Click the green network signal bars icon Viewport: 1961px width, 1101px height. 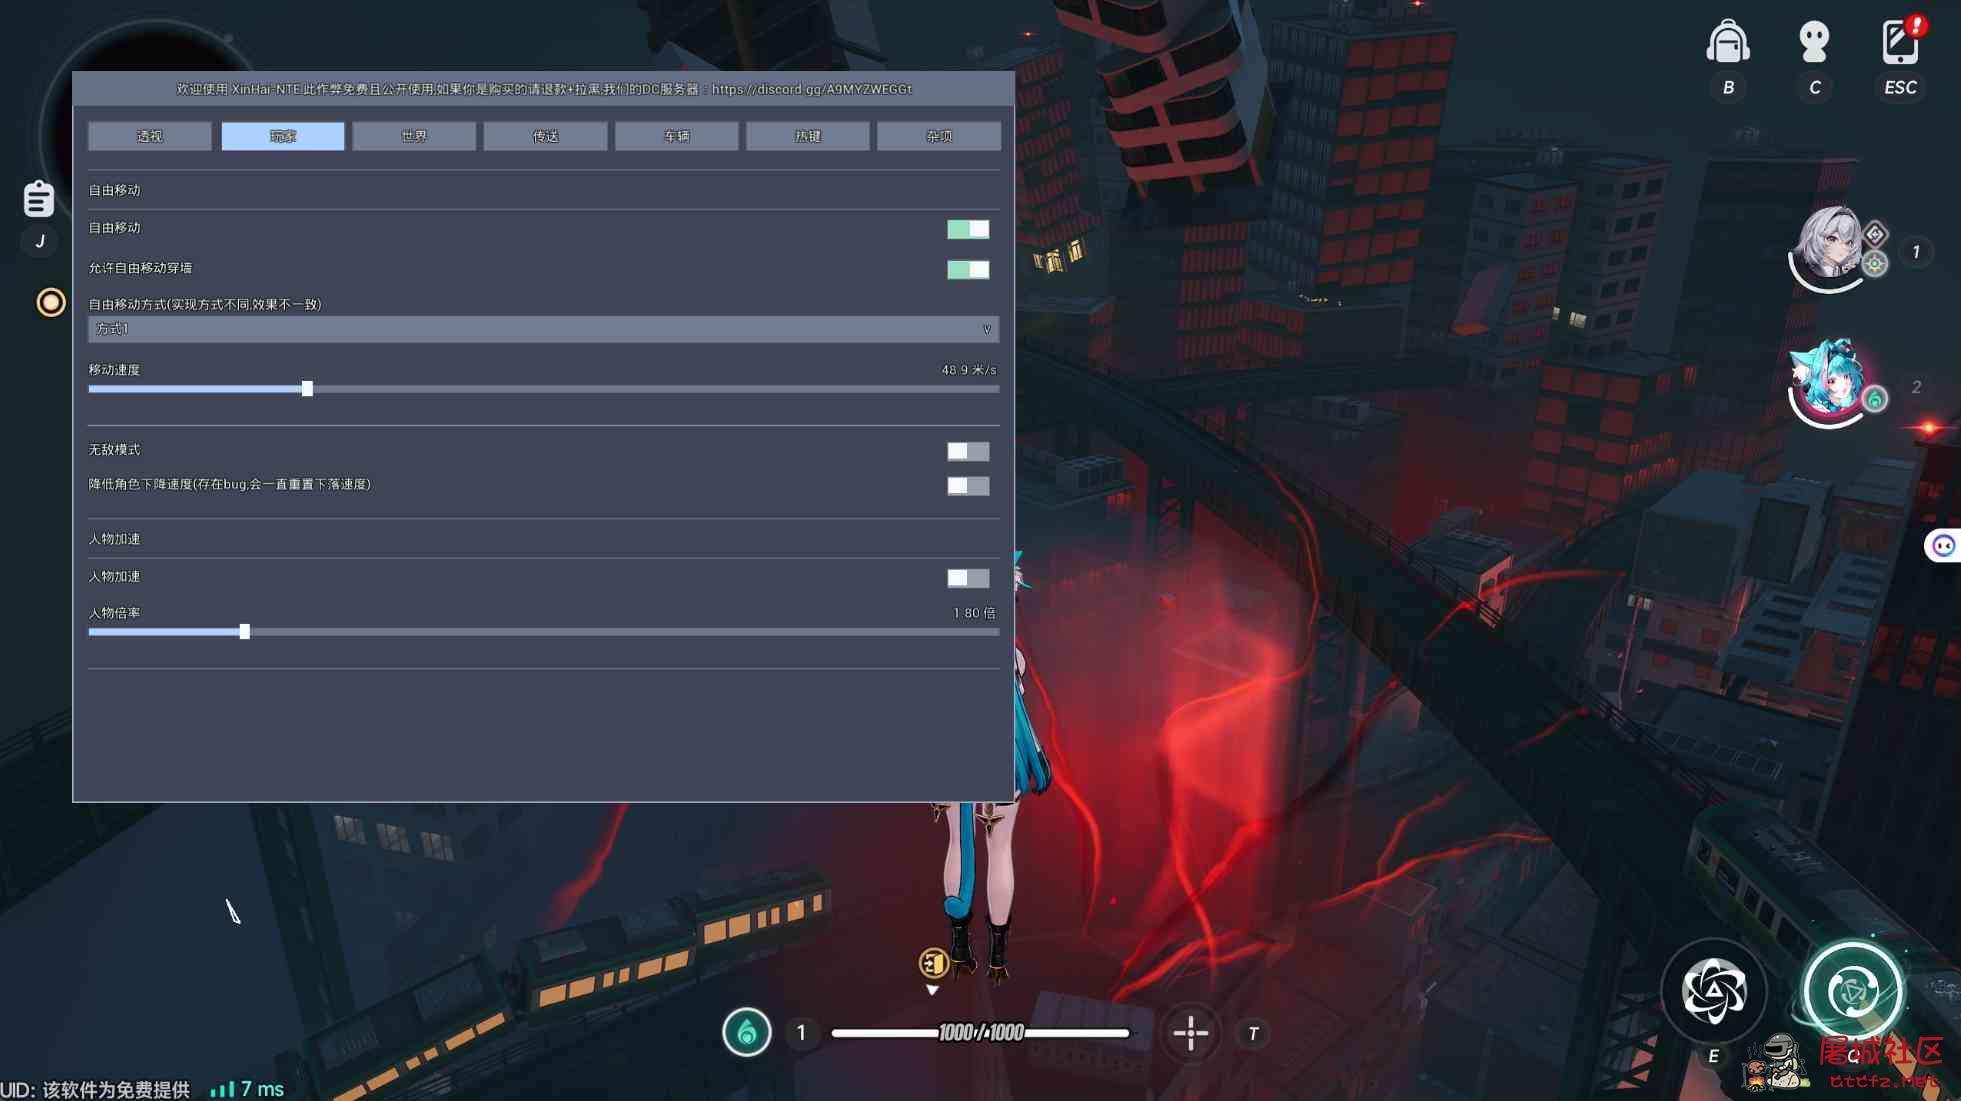[x=222, y=1089]
